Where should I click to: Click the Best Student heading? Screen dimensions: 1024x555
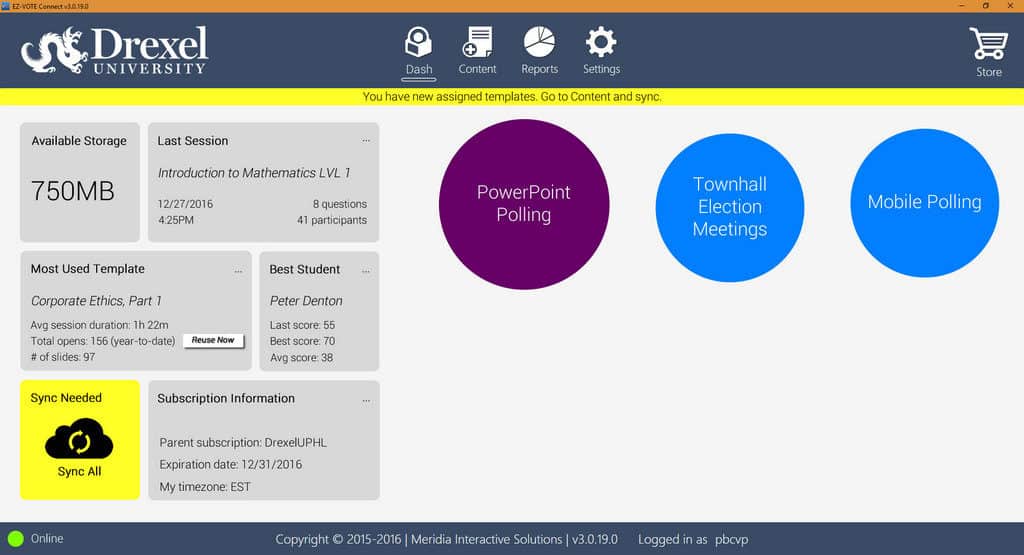[304, 269]
